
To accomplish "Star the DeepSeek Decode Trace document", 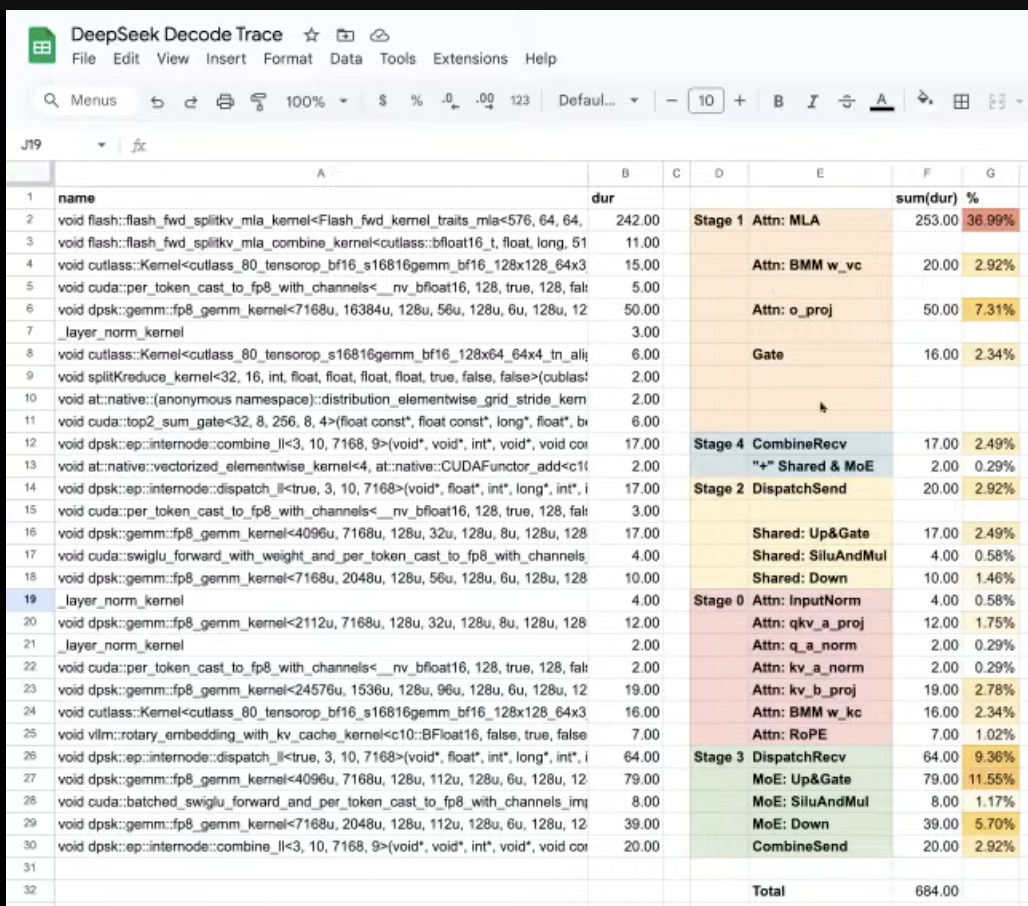I will pos(311,35).
